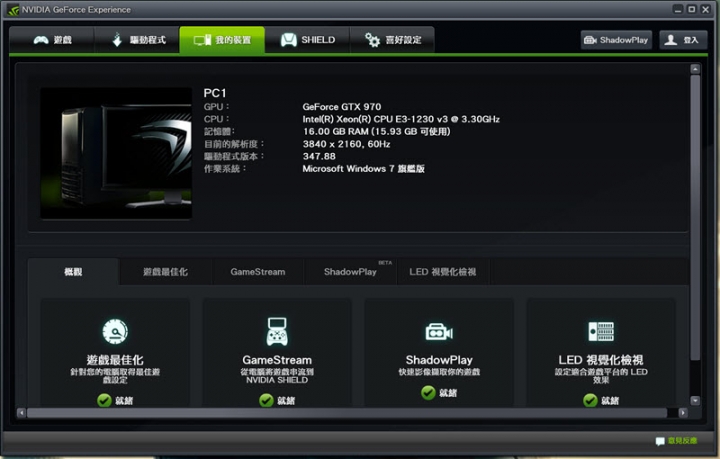
Task: Click the LED 視覺化檢視 card title
Action: point(601,360)
